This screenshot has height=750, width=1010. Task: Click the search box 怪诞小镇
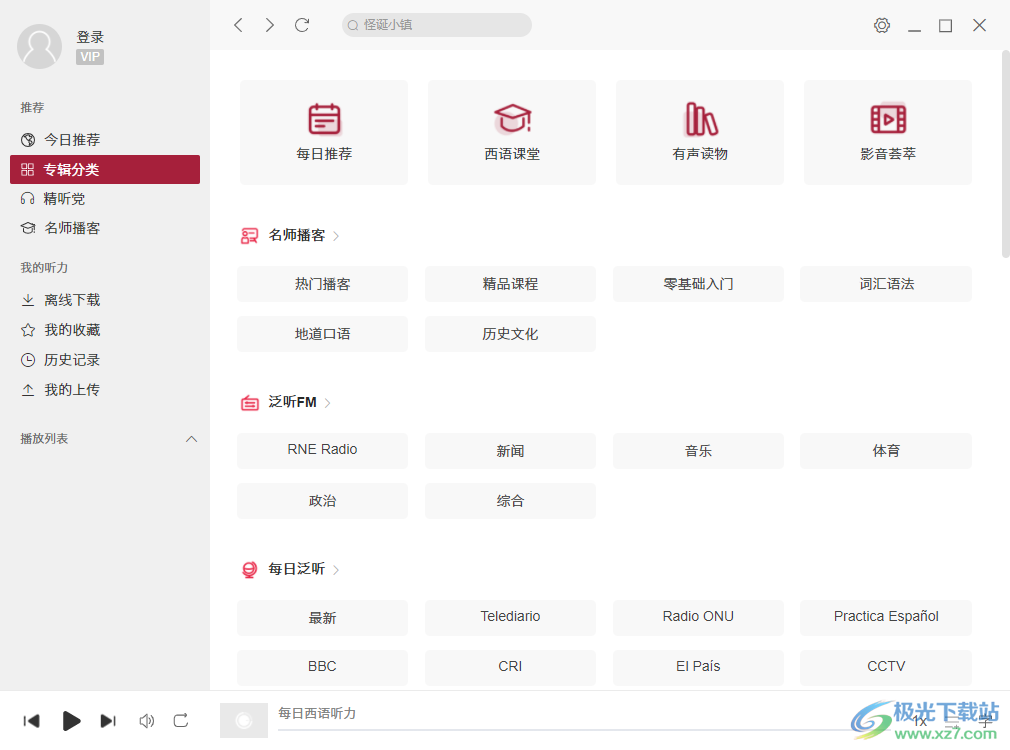click(437, 25)
